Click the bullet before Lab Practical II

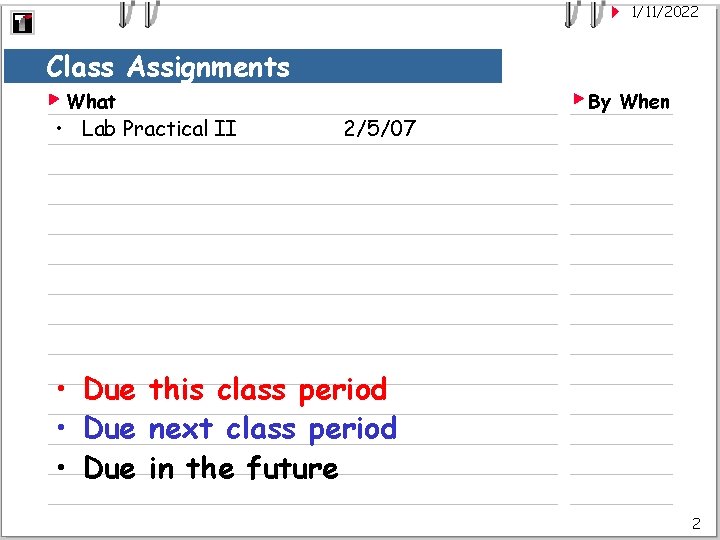click(61, 129)
